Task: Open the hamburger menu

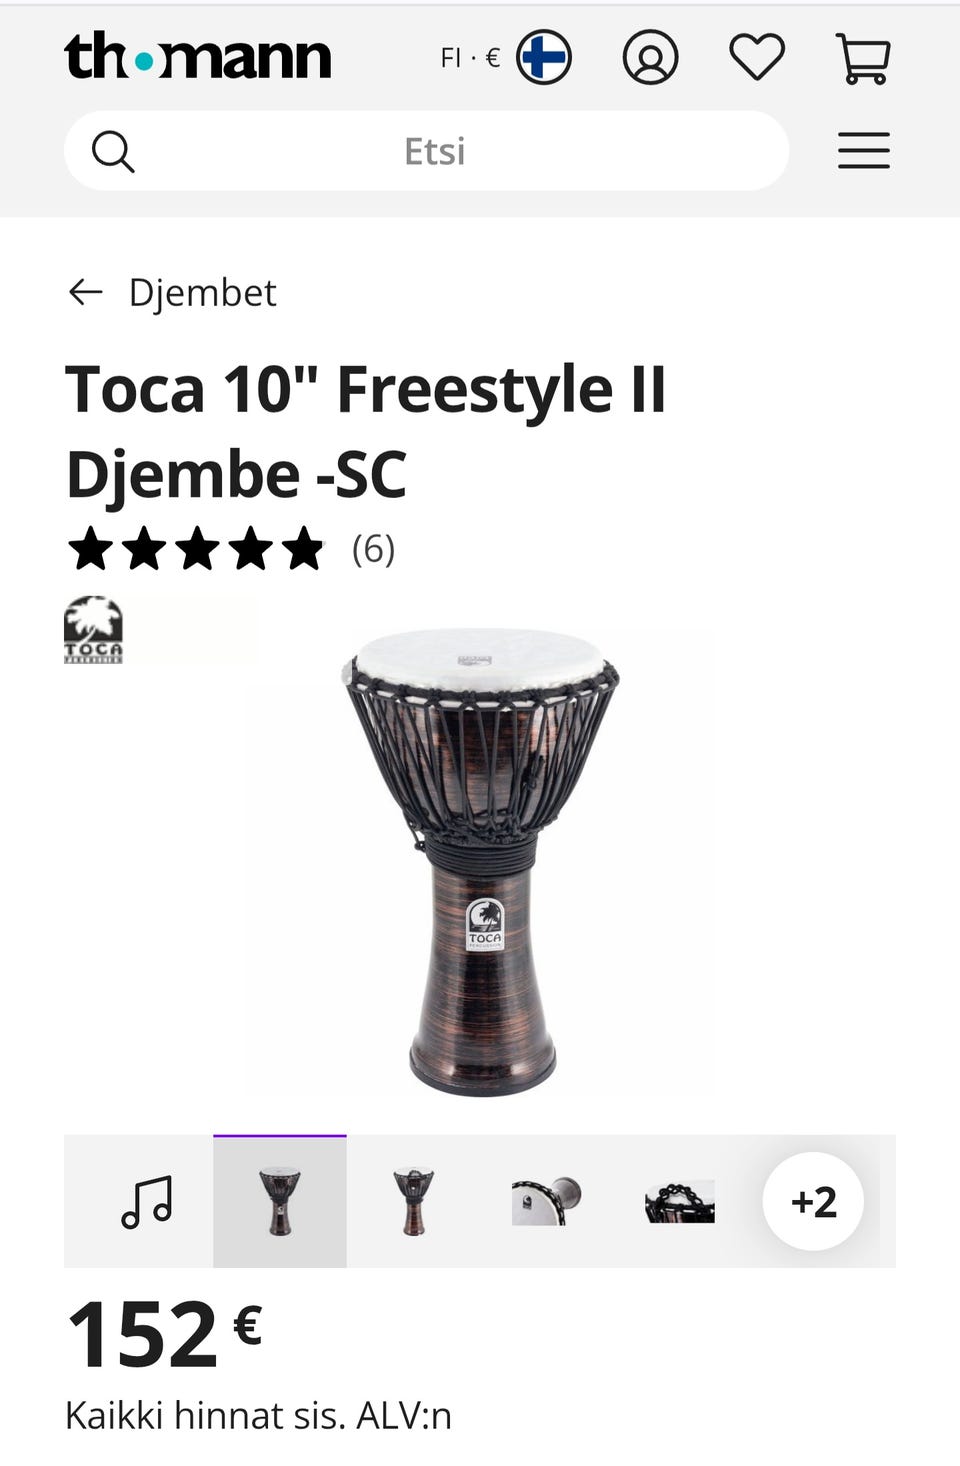Action: (x=864, y=151)
